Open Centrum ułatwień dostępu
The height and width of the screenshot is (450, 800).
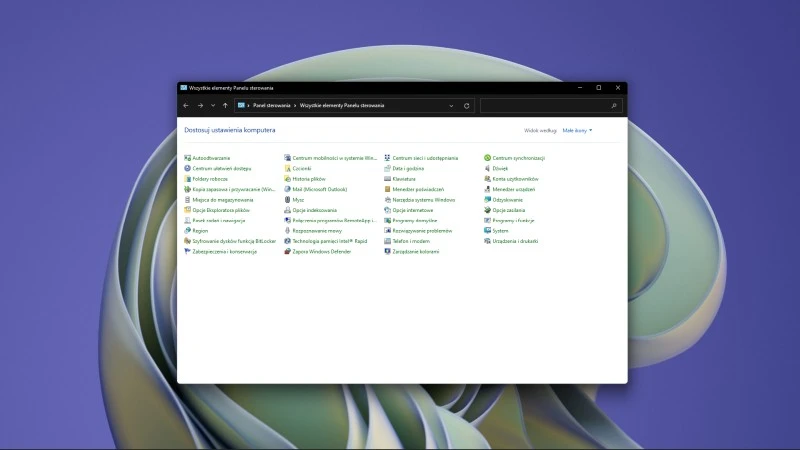tap(218, 168)
